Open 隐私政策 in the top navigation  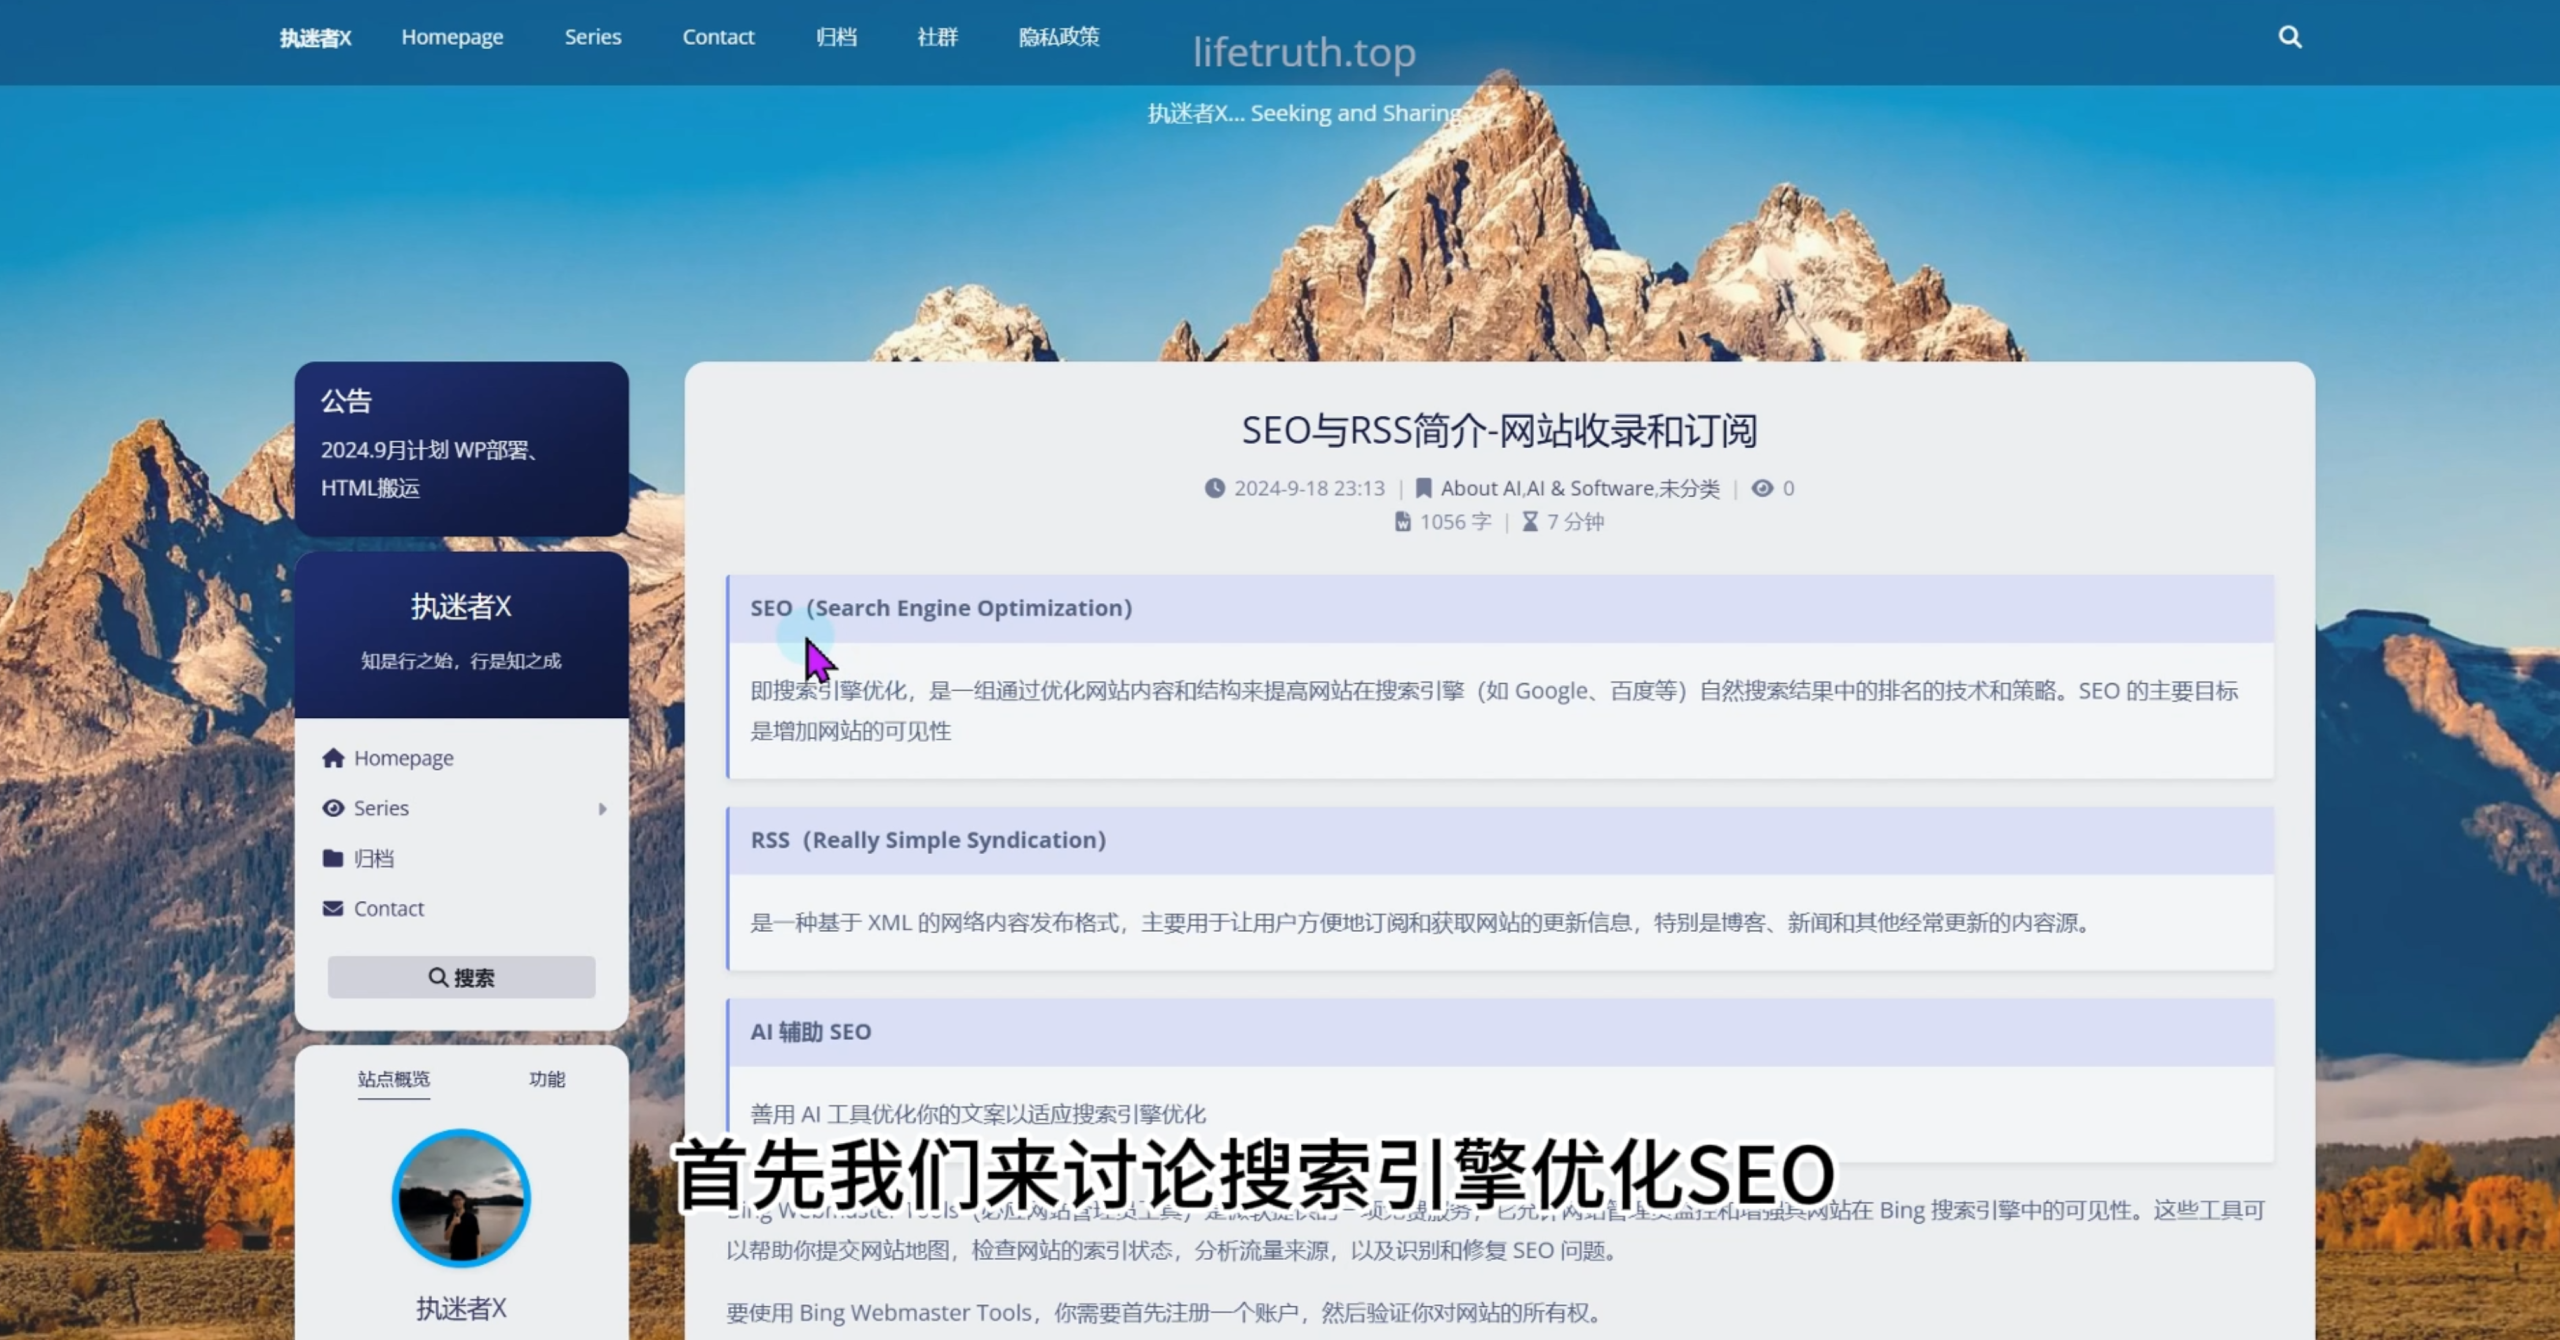click(x=1058, y=37)
